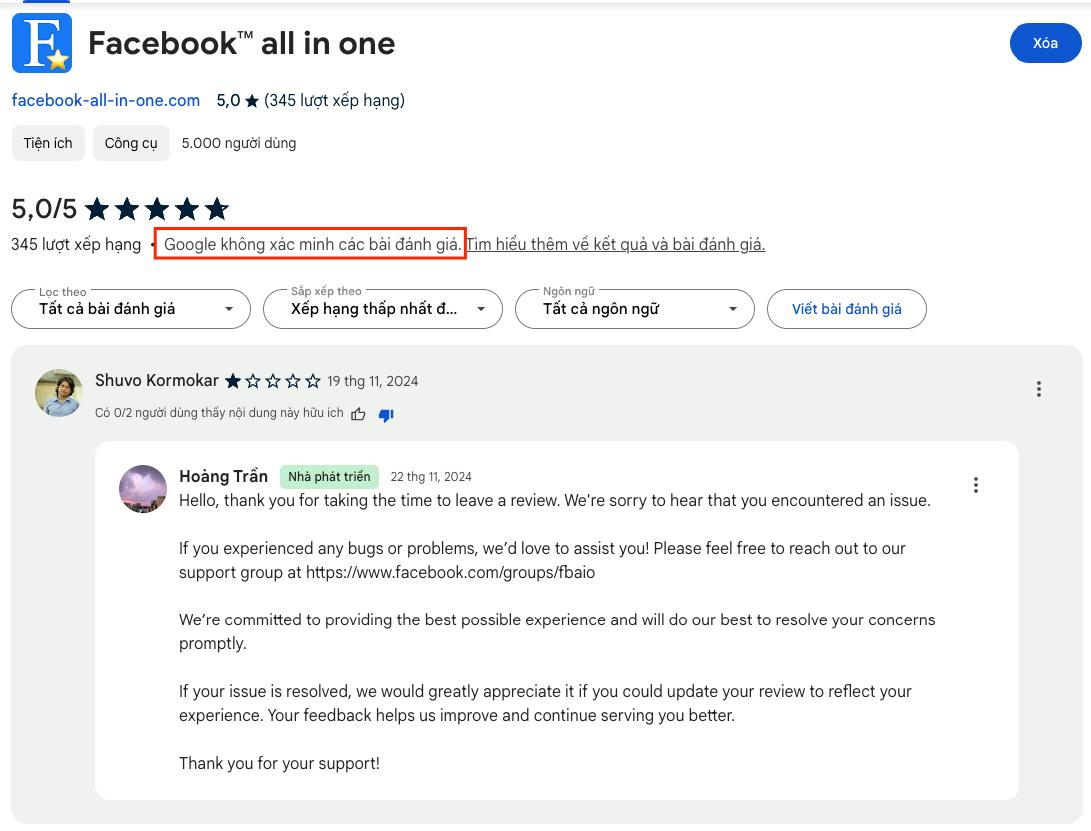This screenshot has height=831, width=1091.
Task: Open 'Tìm hiểu thêm về kết quả' link
Action: point(615,244)
